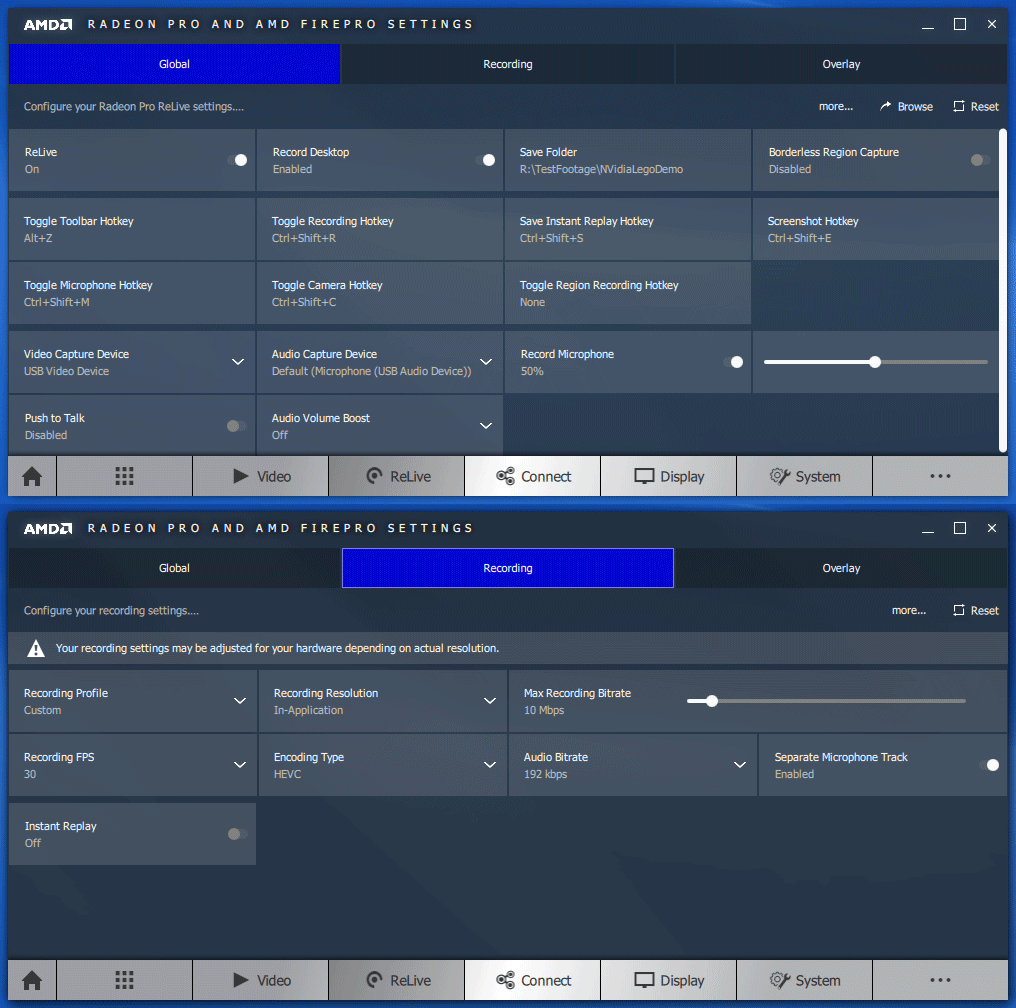This screenshot has width=1016, height=1008.
Task: Adjust Max Recording Bitrate slider handle
Action: click(x=711, y=701)
